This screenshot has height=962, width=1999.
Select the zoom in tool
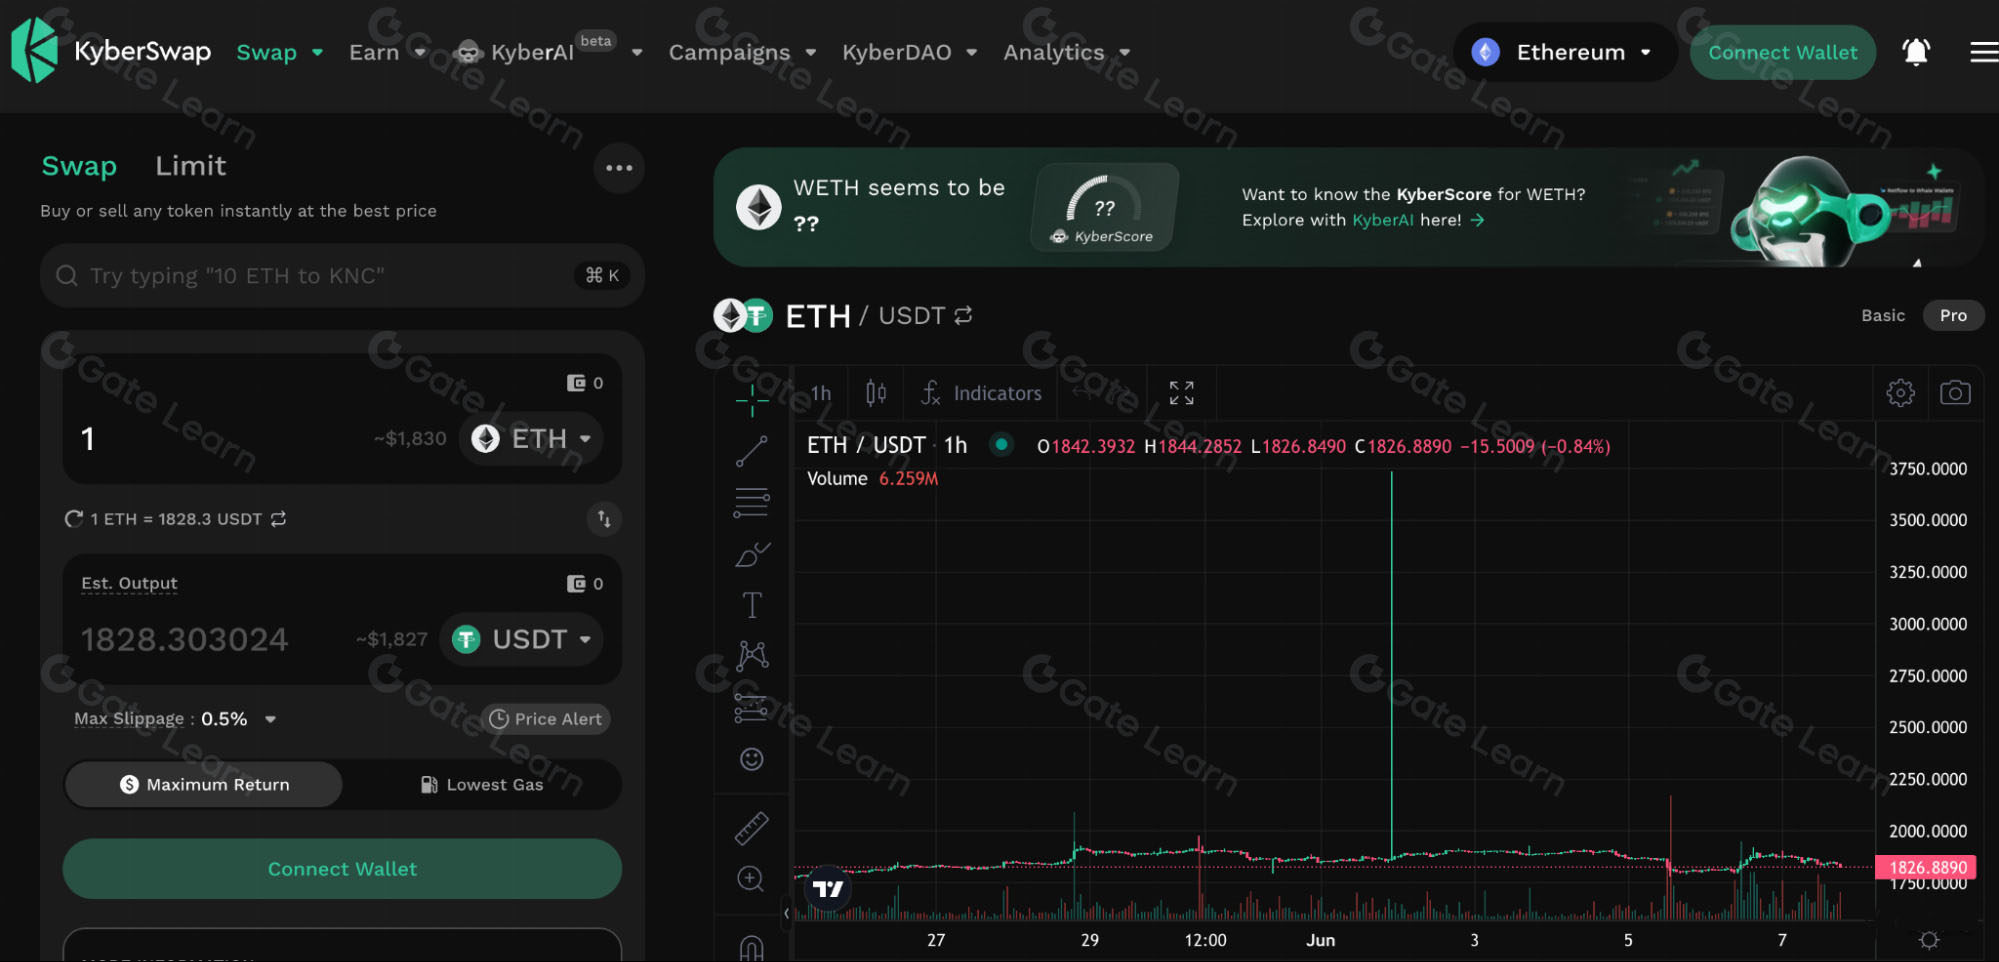pyautogui.click(x=751, y=879)
